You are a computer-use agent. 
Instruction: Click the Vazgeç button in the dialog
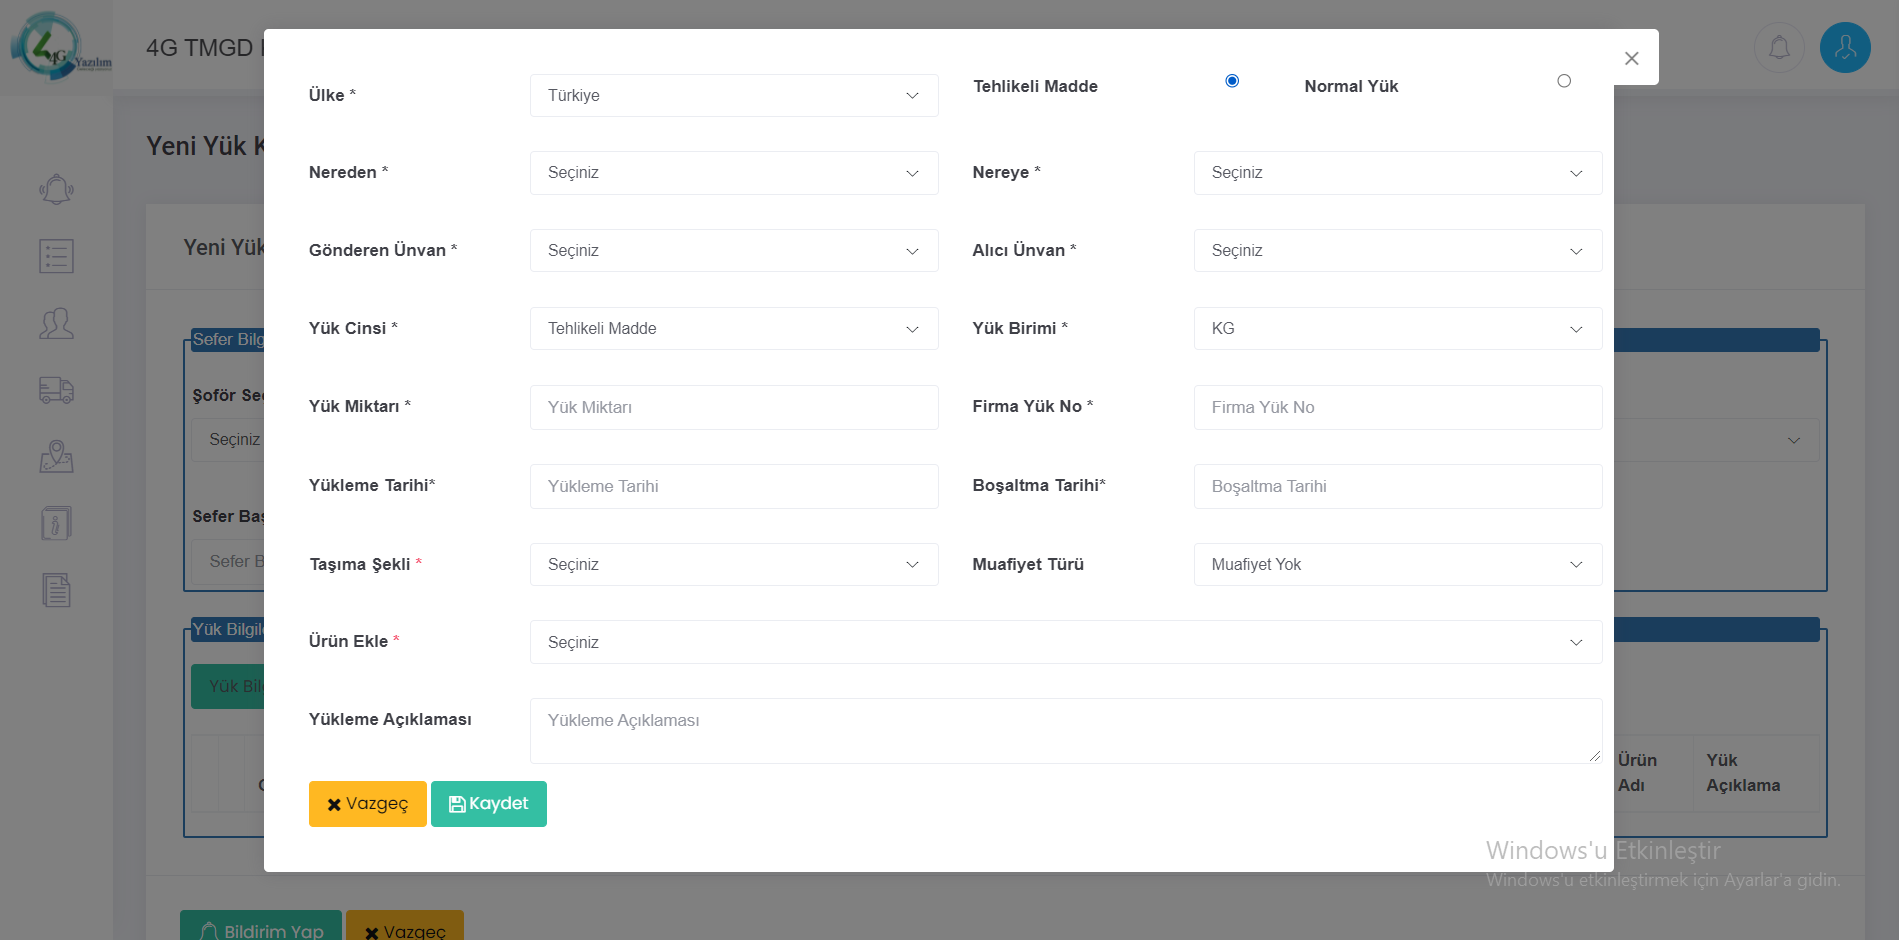[368, 804]
